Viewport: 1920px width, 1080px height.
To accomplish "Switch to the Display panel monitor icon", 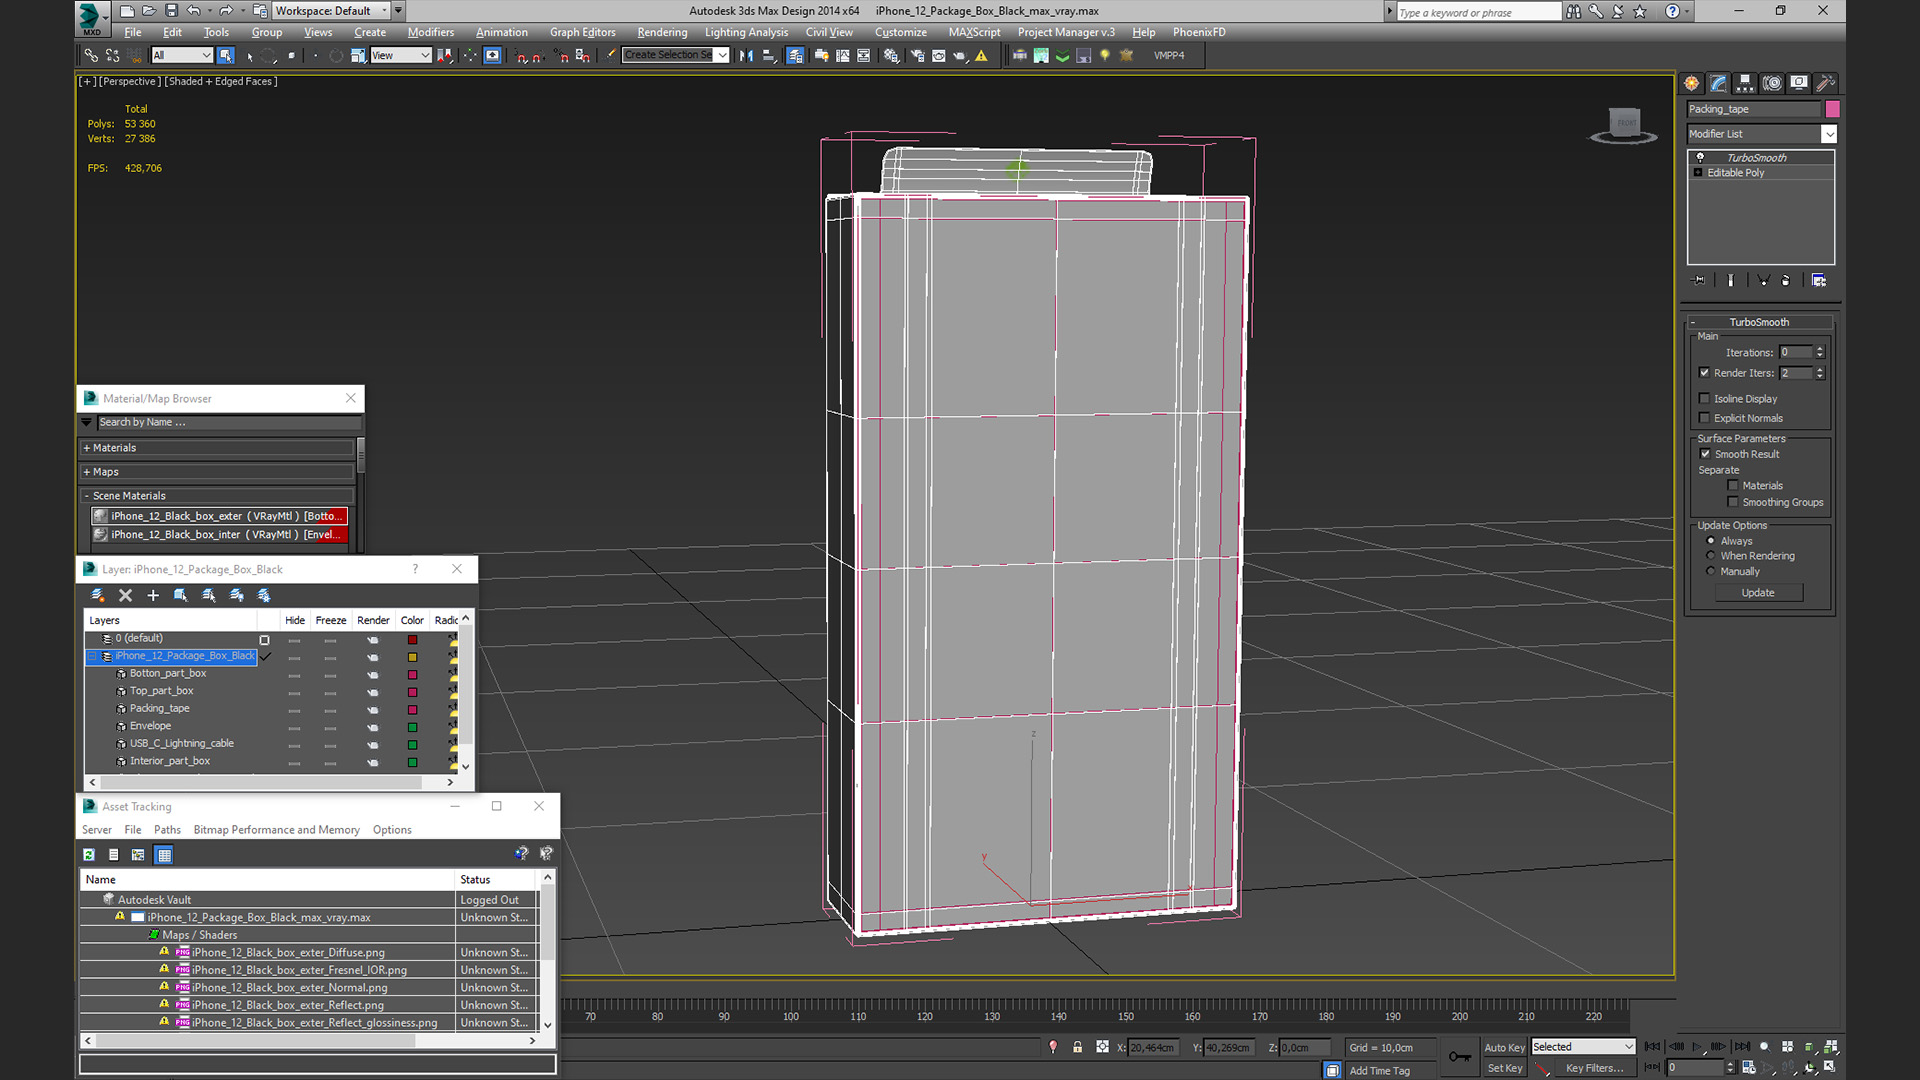I will pyautogui.click(x=1799, y=83).
